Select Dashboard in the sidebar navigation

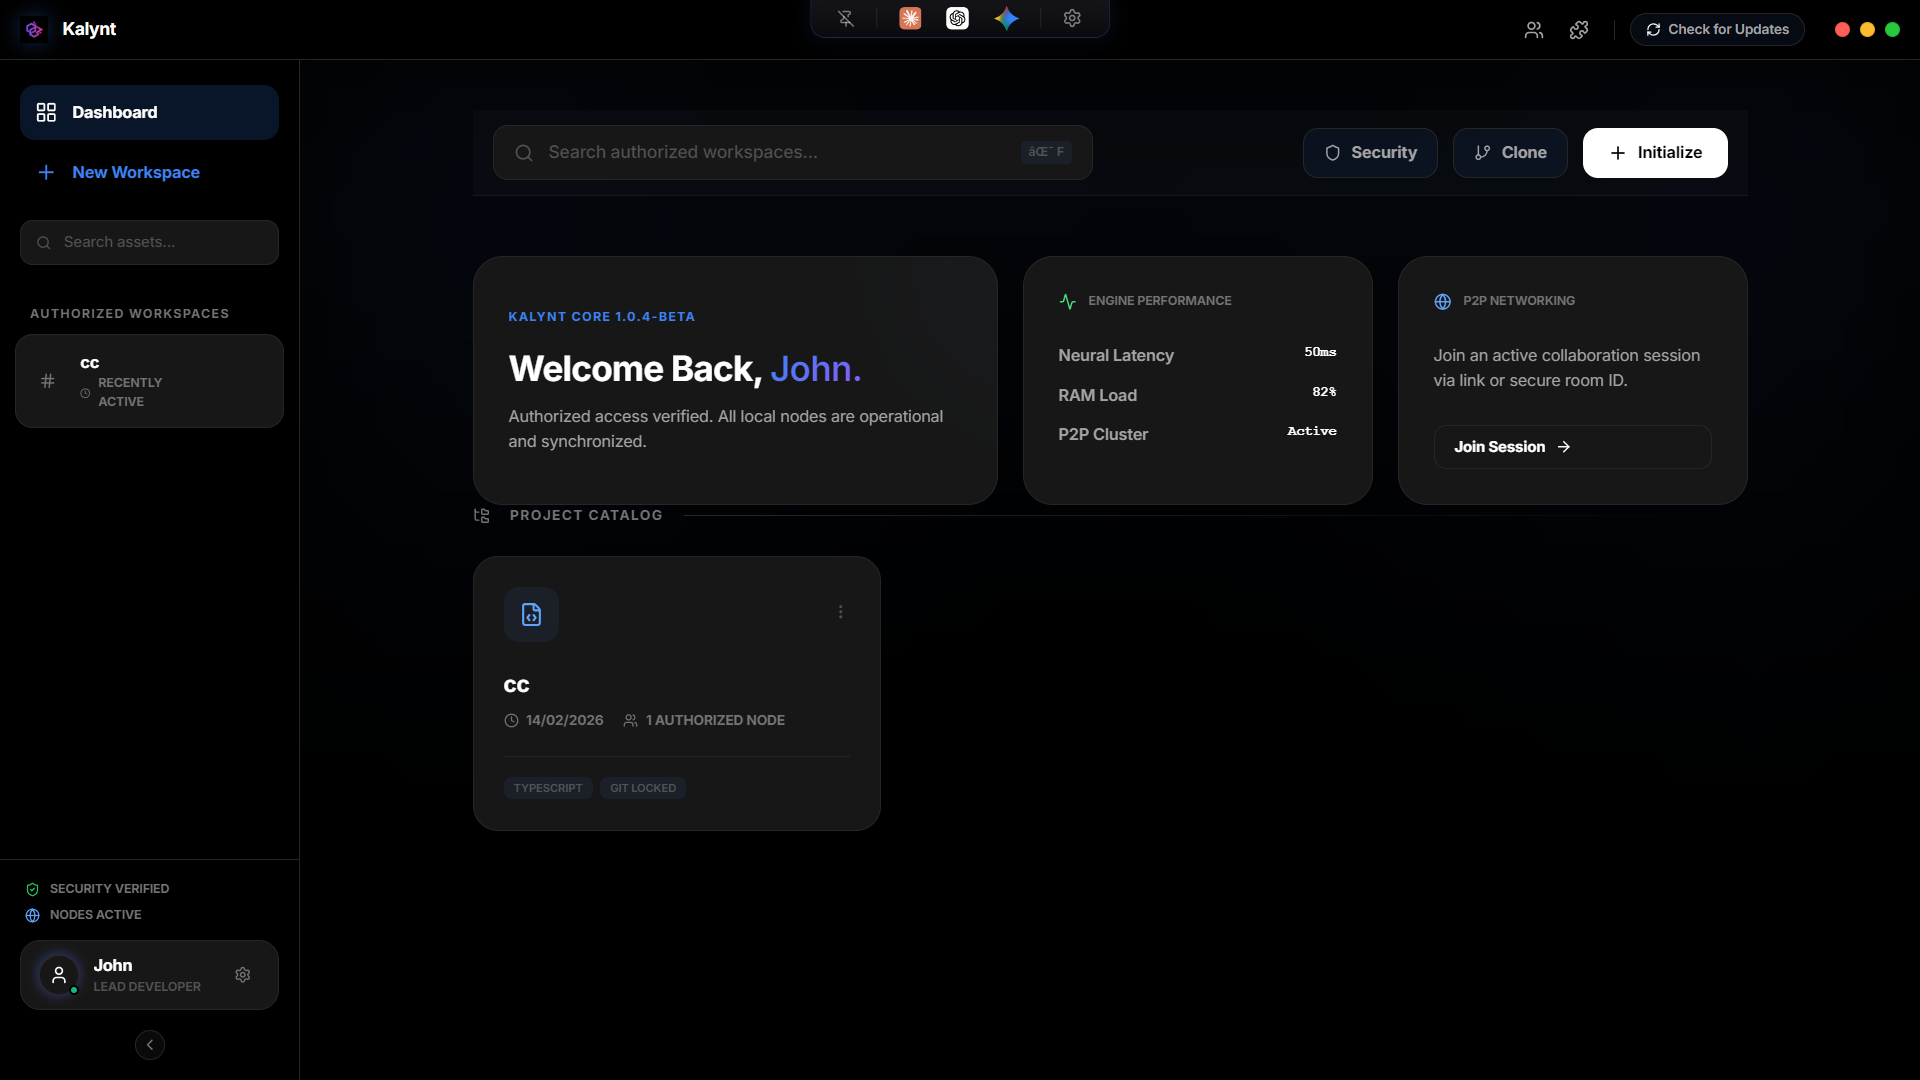(x=114, y=112)
